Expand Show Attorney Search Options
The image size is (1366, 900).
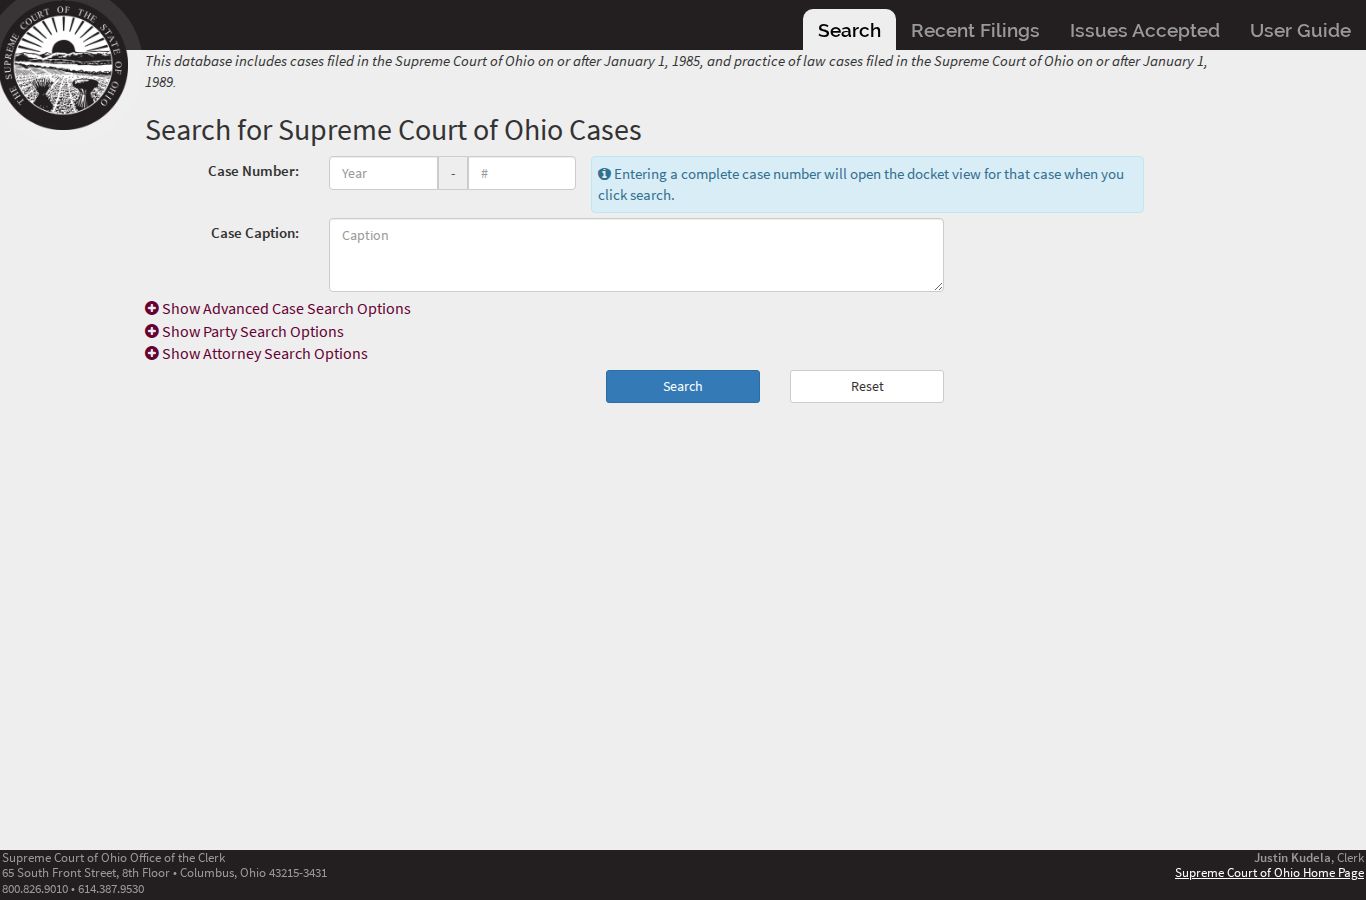(x=256, y=354)
